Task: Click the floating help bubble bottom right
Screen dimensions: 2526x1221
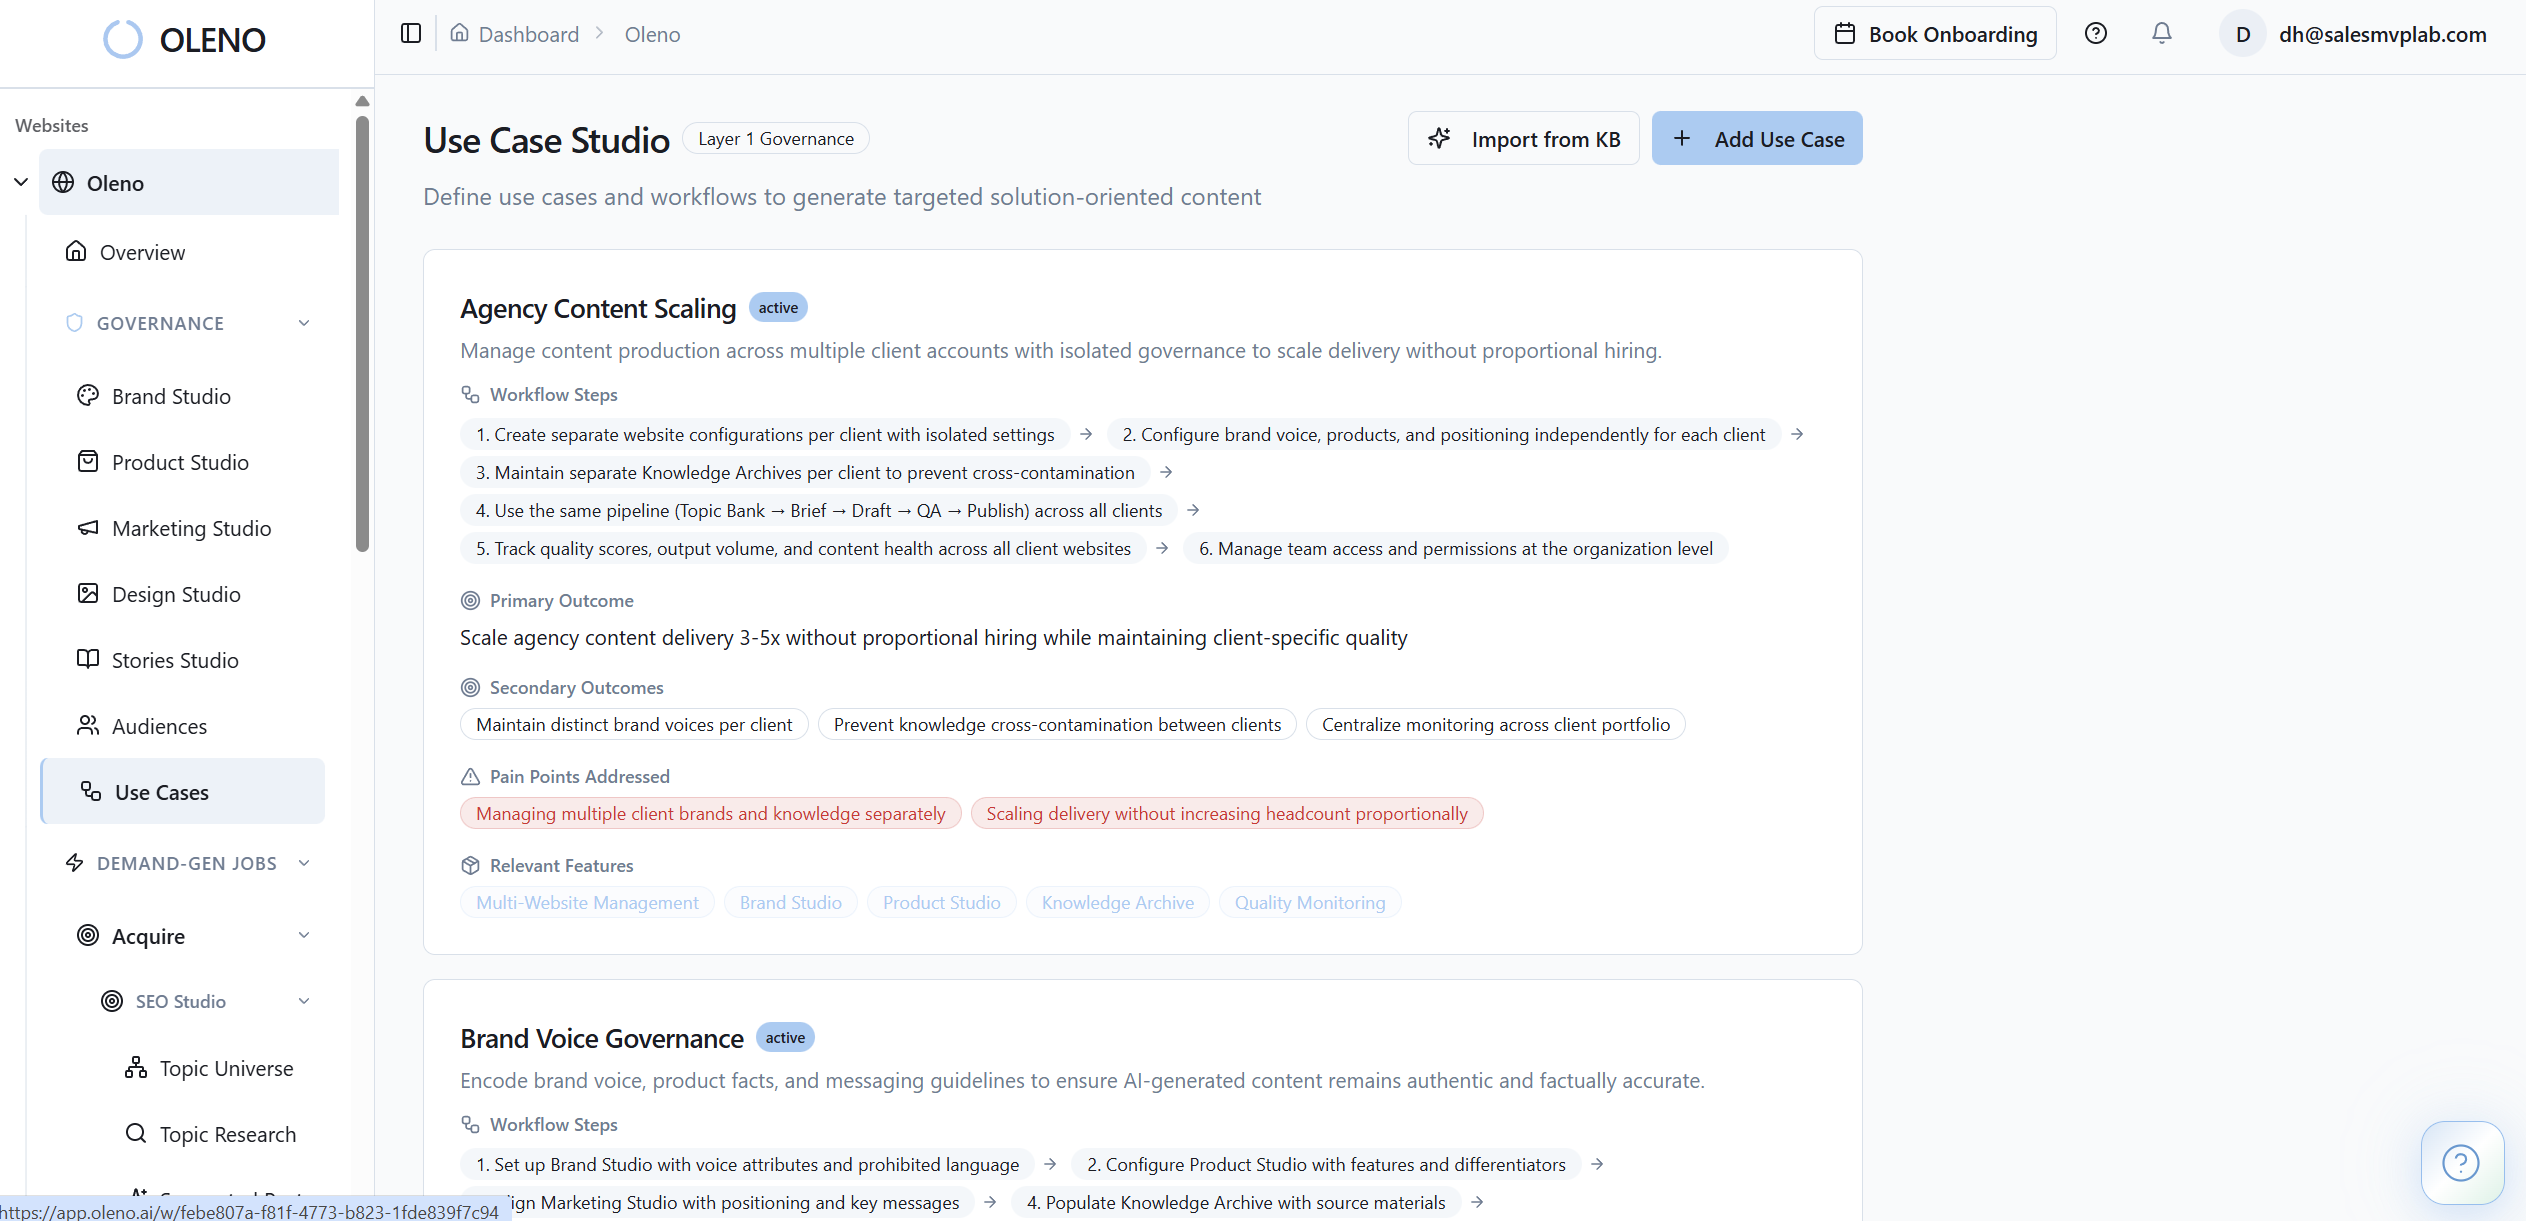Action: click(2461, 1162)
